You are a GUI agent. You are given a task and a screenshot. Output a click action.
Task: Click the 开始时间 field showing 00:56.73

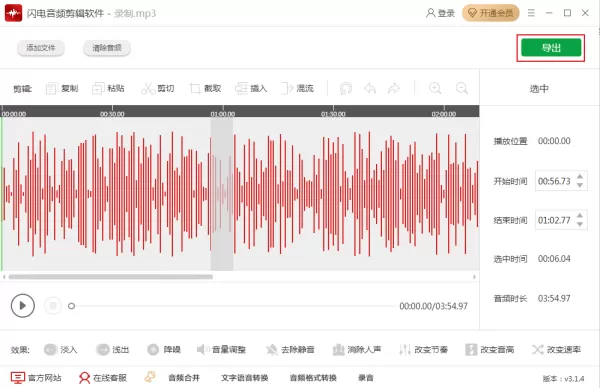click(561, 181)
